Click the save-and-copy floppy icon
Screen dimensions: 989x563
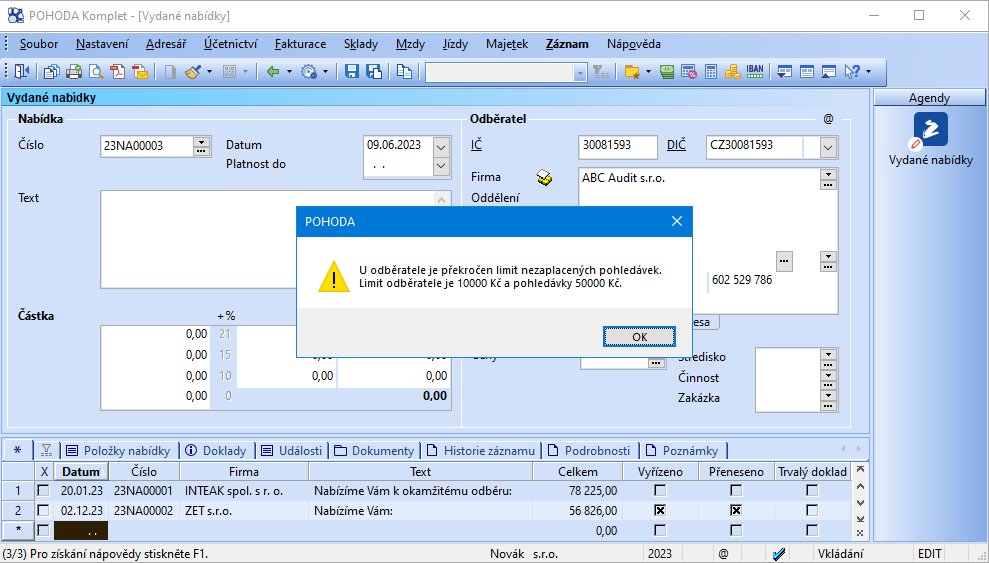(x=374, y=72)
